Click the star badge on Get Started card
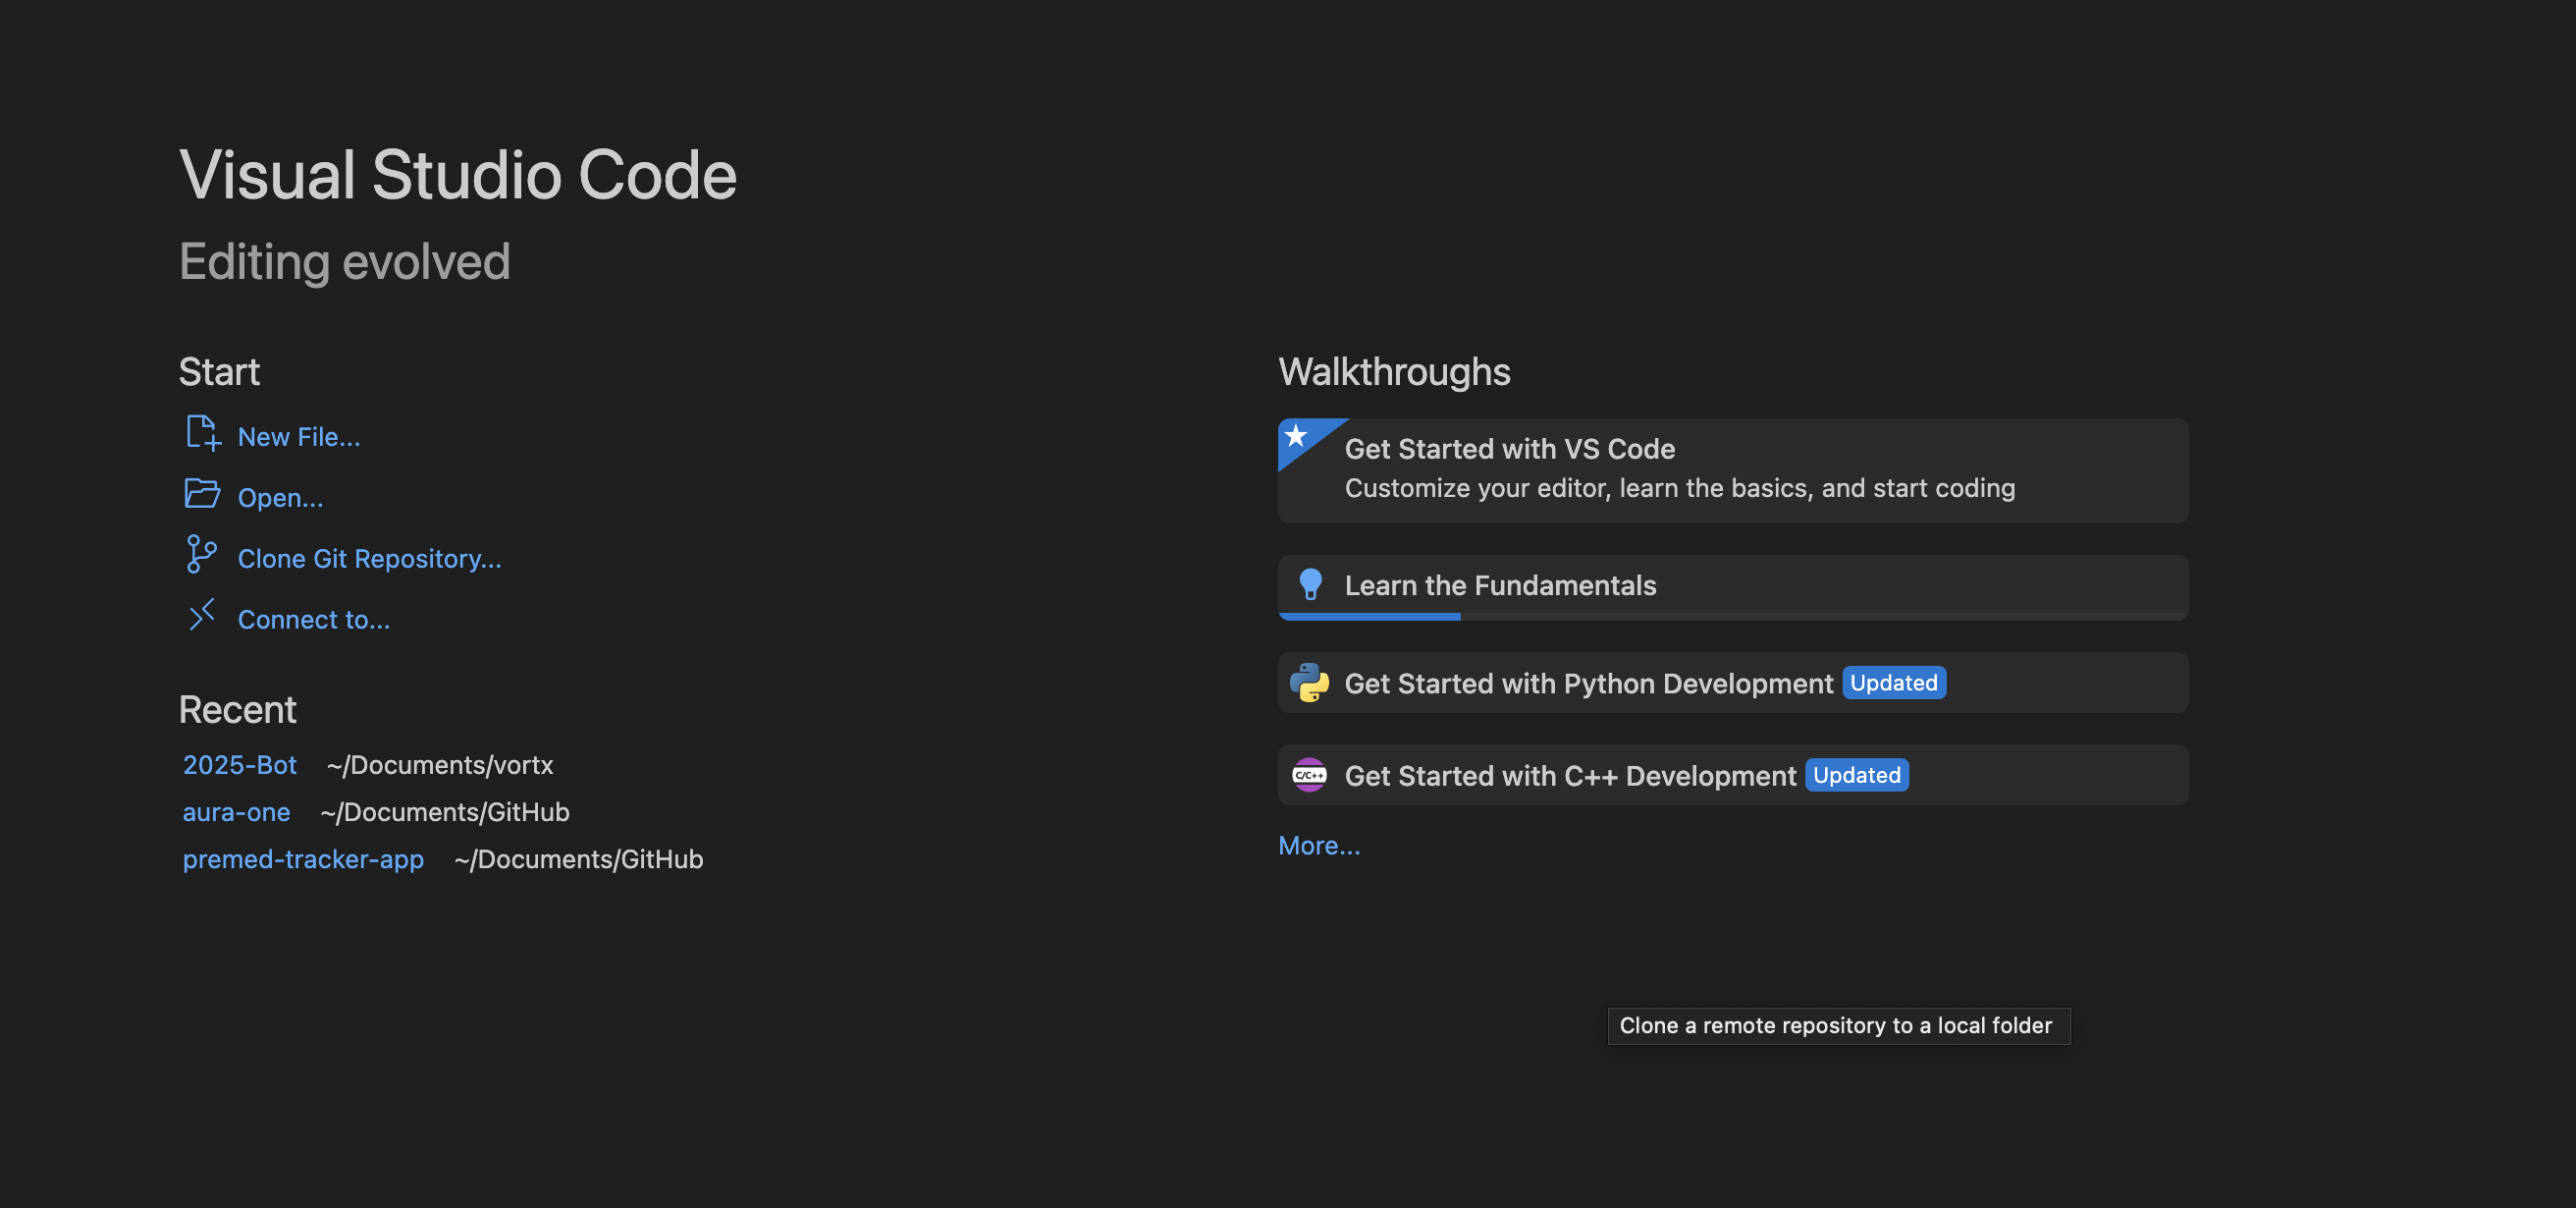 pos(1297,436)
